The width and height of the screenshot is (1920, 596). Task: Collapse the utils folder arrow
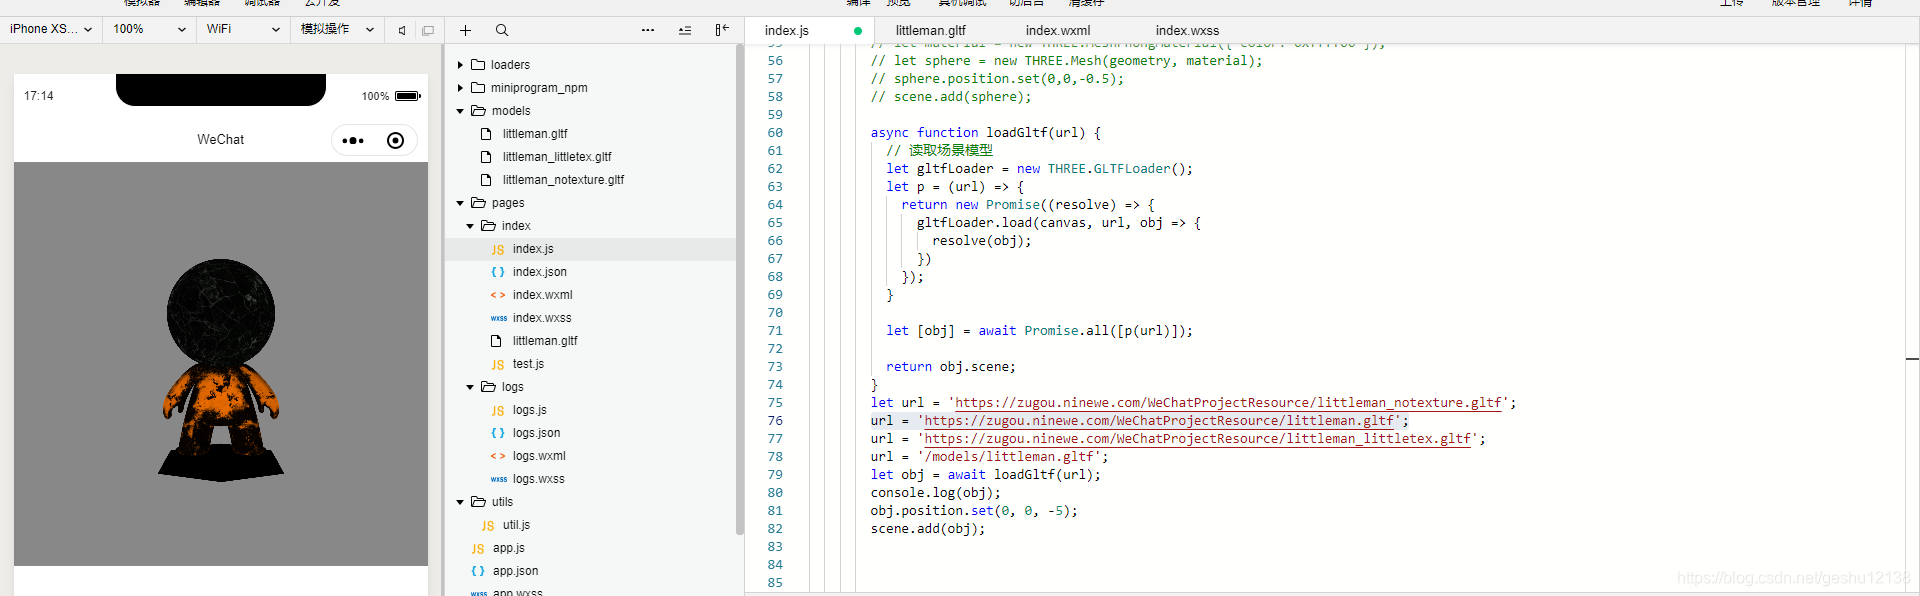460,502
